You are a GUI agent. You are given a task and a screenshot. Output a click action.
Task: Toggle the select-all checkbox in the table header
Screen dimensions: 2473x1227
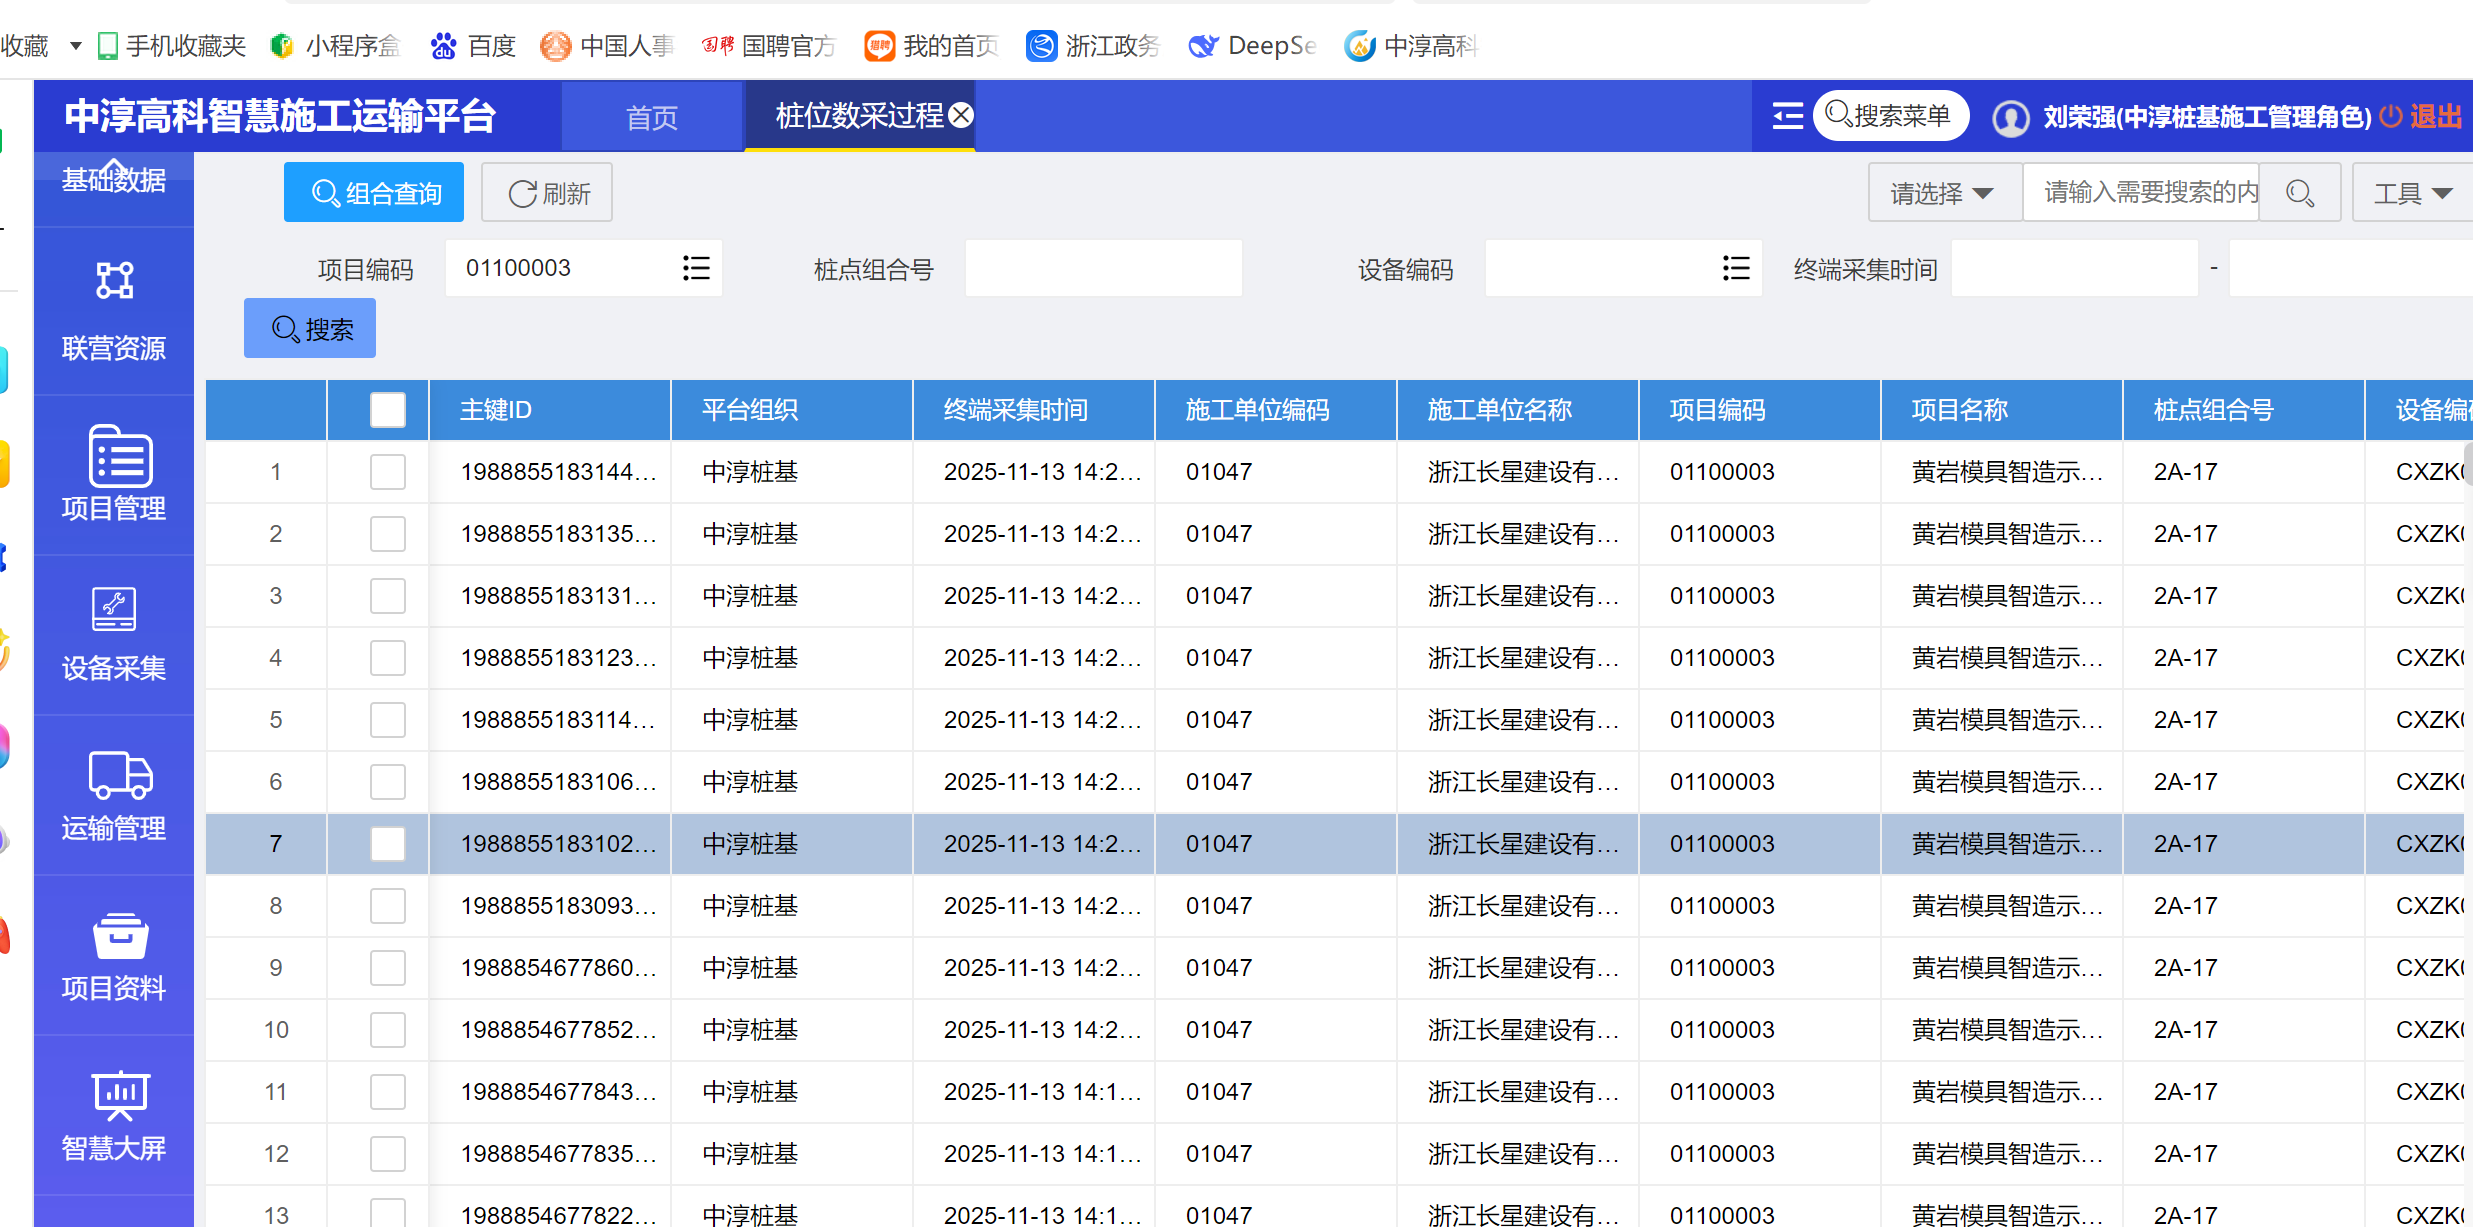tap(387, 410)
